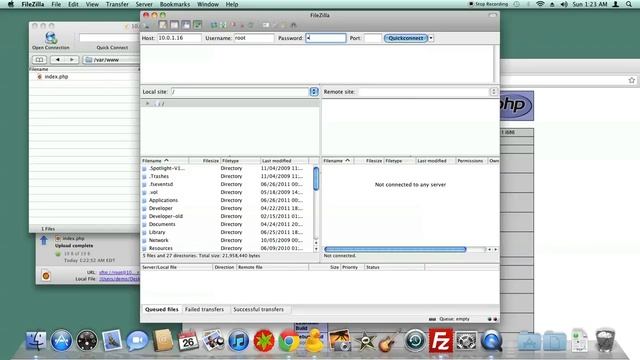Select the Library directory row
Viewport: 640px width, 360px height.
point(227,232)
